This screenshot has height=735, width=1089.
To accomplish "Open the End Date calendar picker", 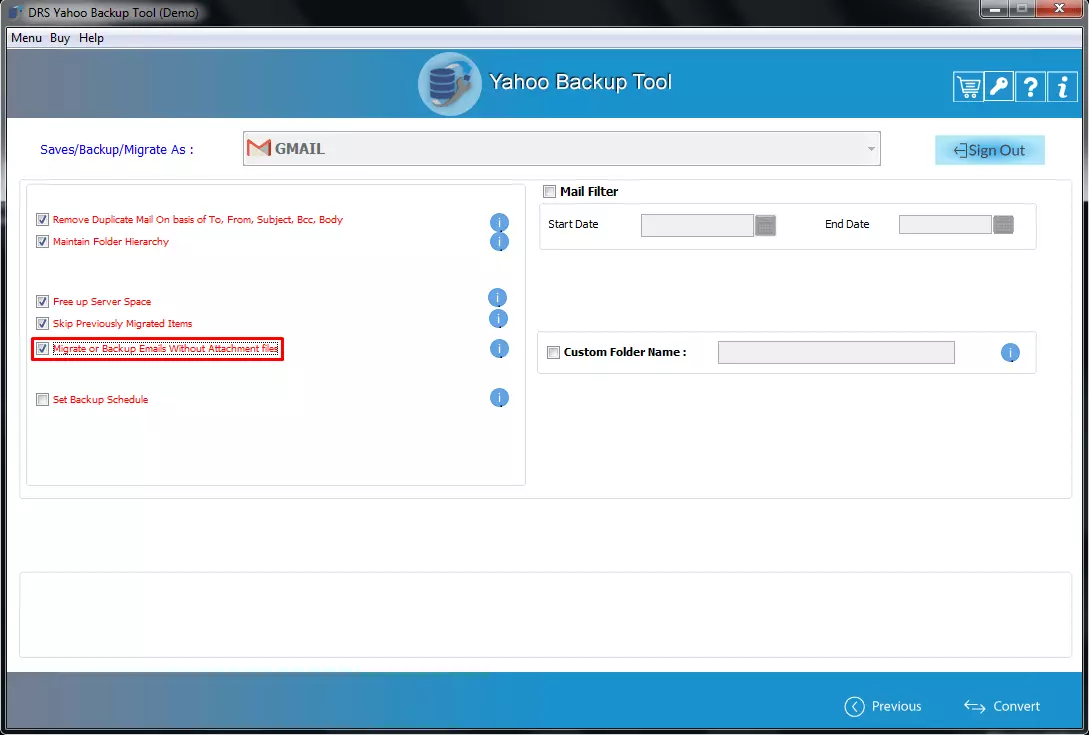I will pos(1004,224).
